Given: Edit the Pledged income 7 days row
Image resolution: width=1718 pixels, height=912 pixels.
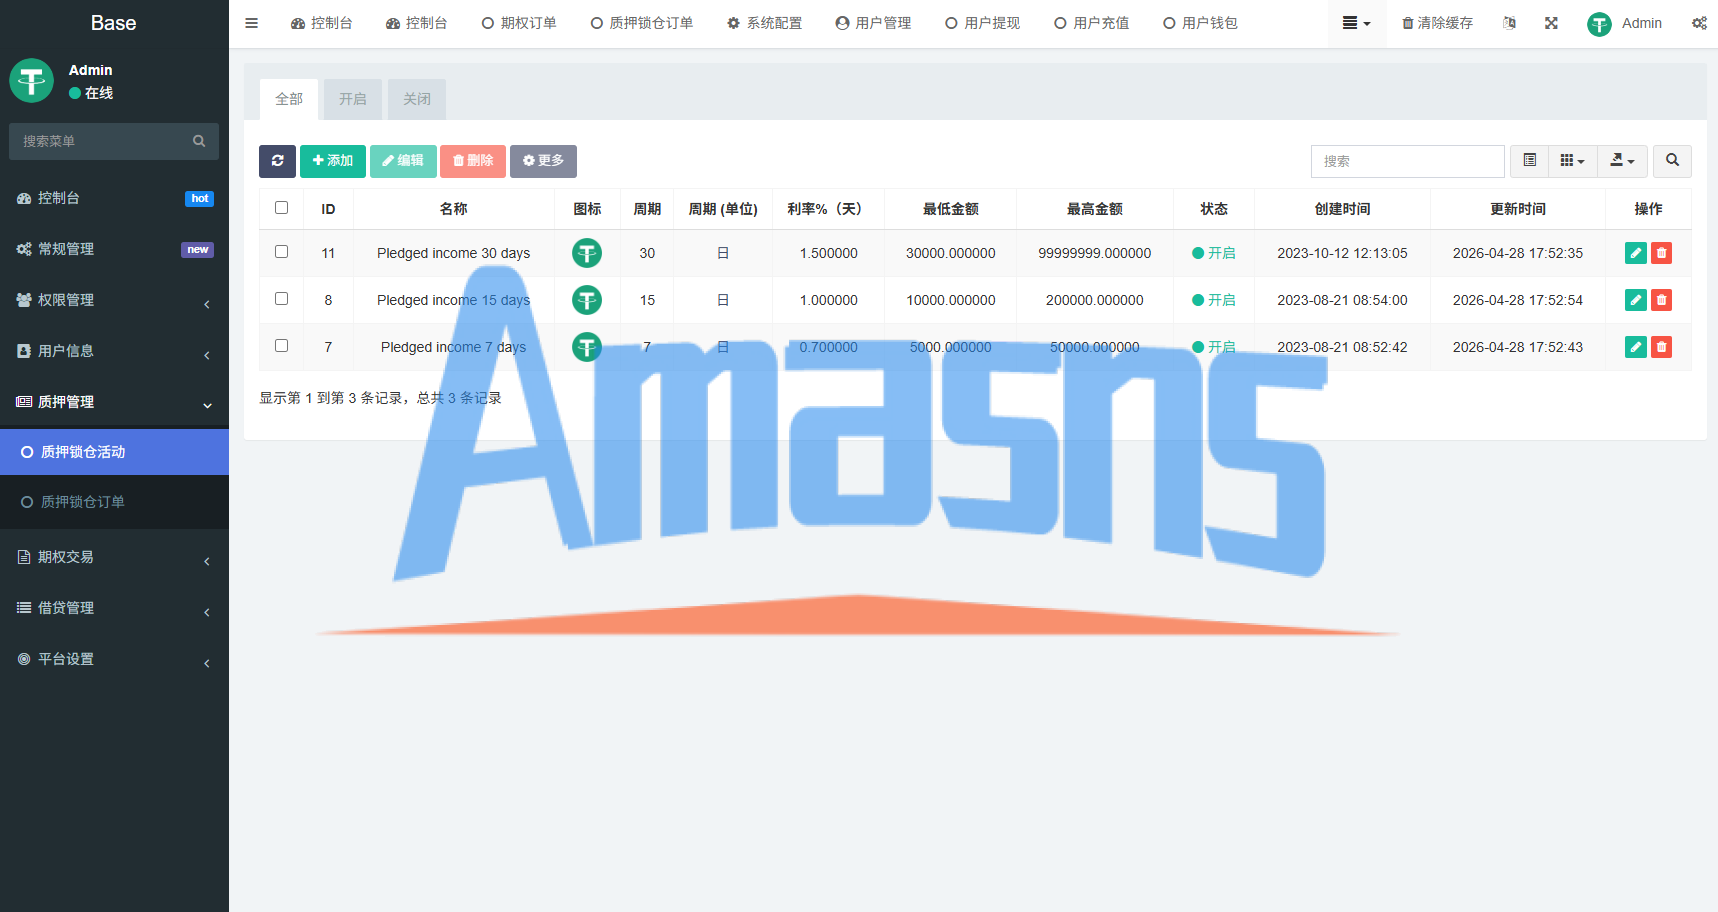Looking at the screenshot, I should (1636, 347).
